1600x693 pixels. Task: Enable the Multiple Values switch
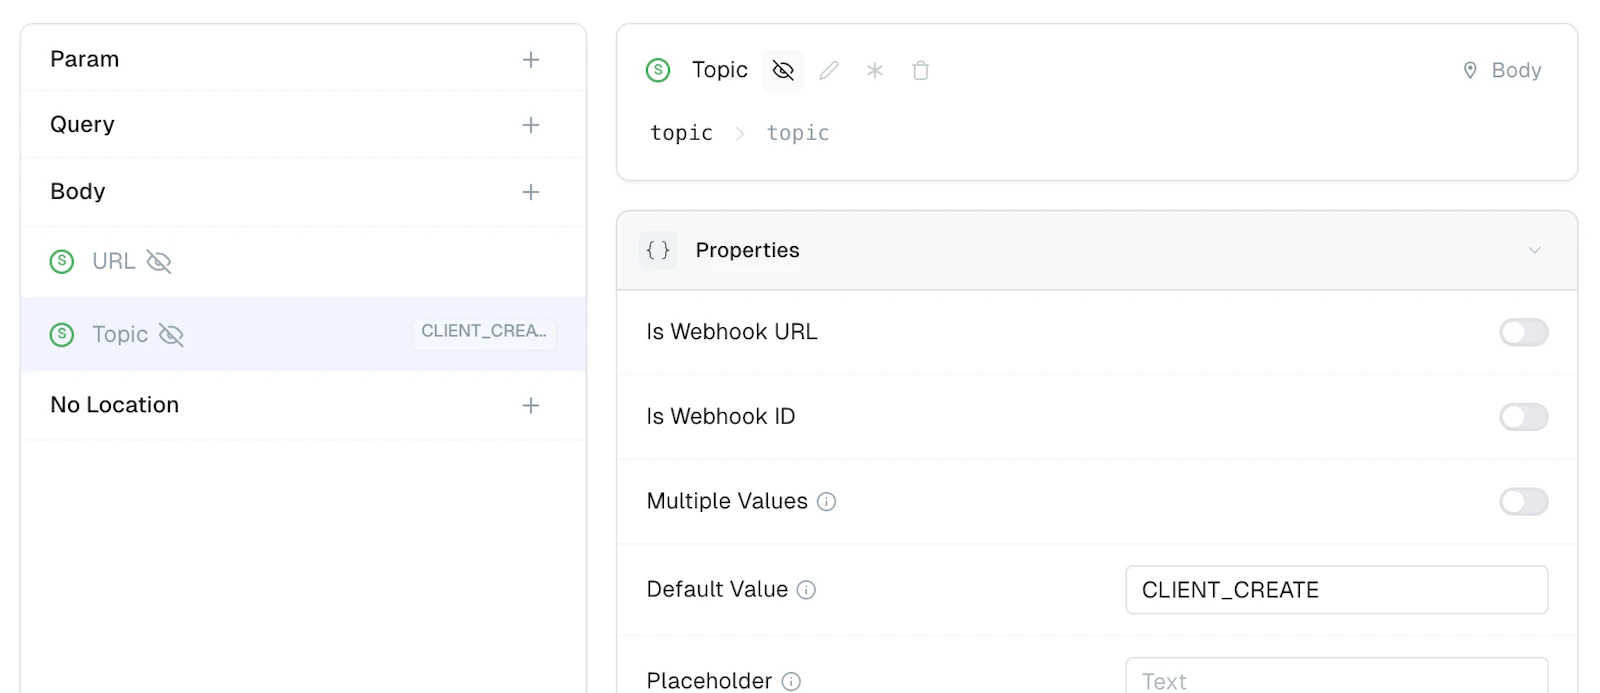point(1523,502)
